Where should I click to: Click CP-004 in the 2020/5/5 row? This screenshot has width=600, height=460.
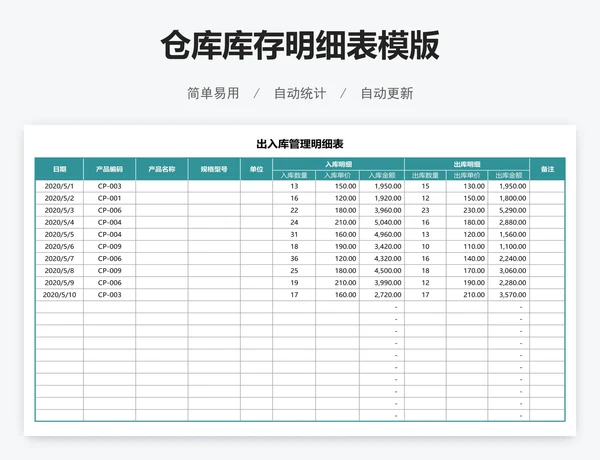tap(109, 235)
